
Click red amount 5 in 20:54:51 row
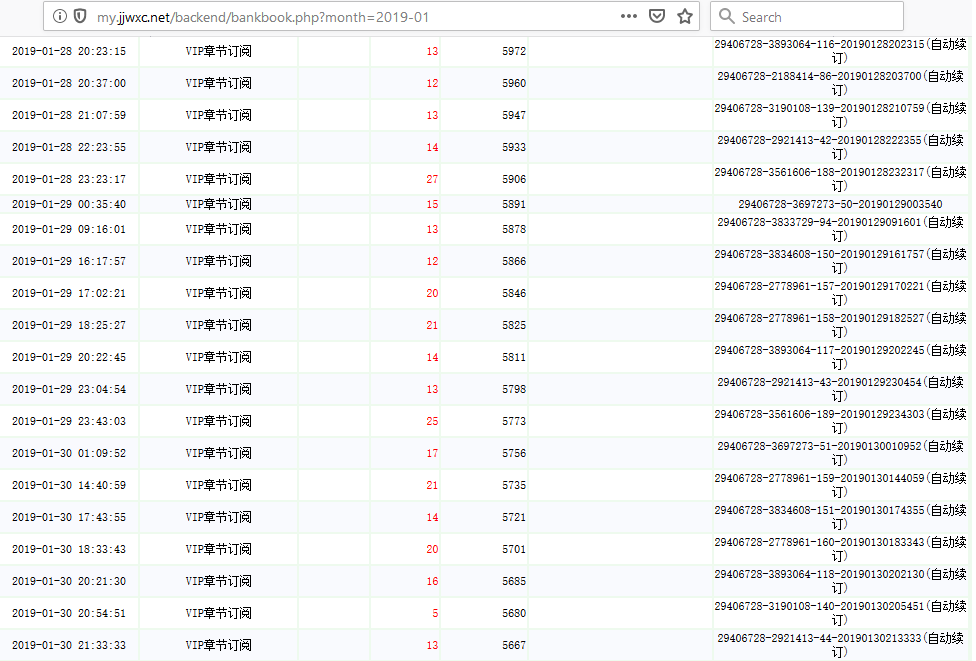[x=435, y=613]
